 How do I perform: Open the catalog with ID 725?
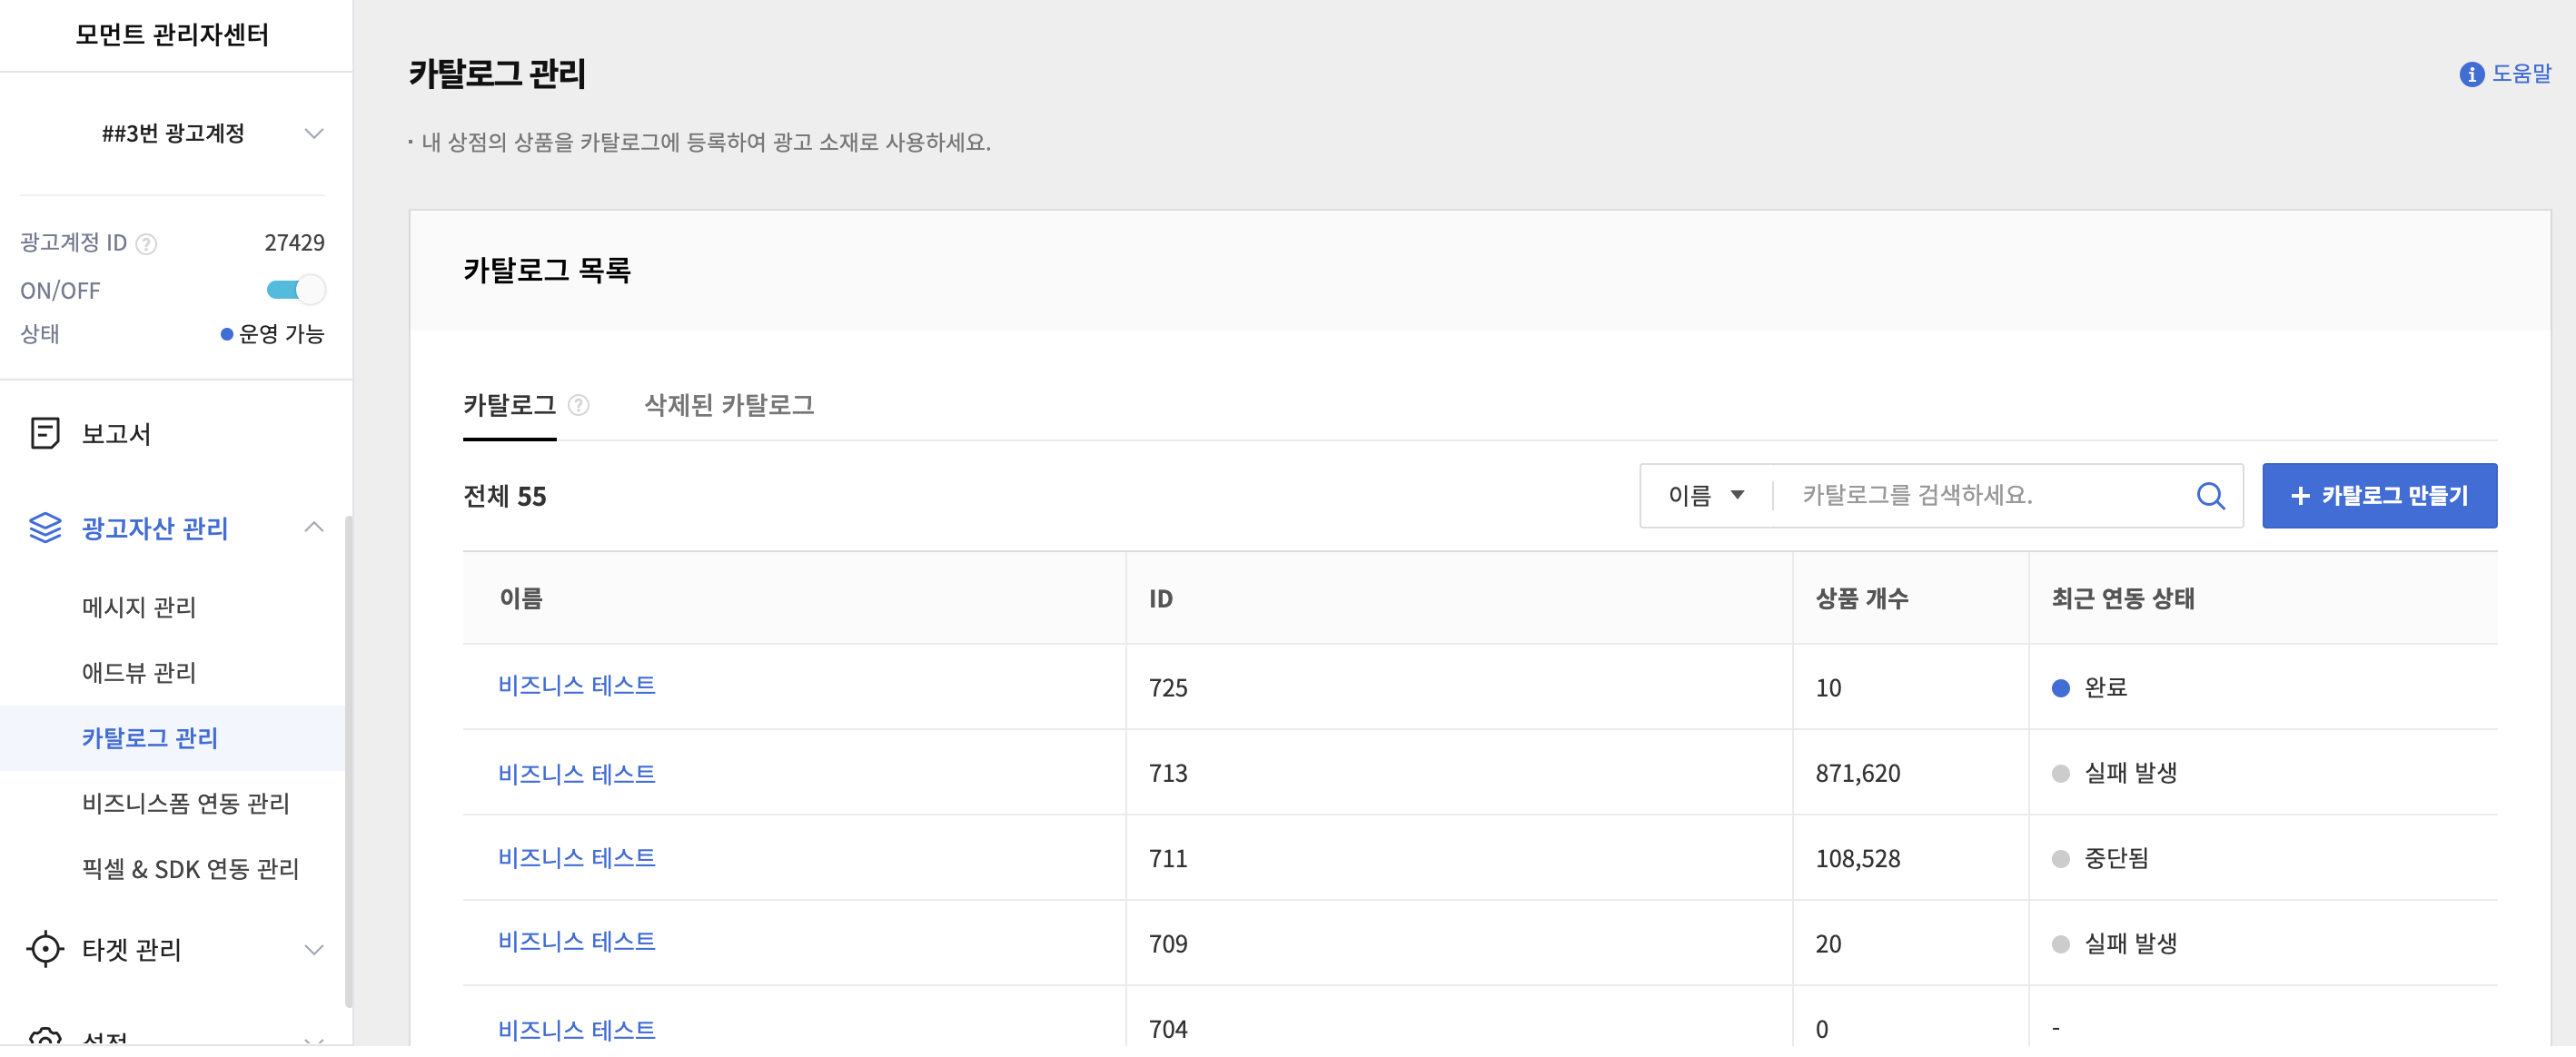pos(576,685)
